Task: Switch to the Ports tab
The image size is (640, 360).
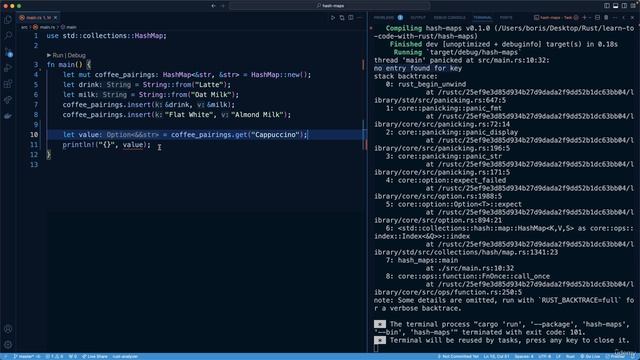Action: pyautogui.click(x=506, y=18)
